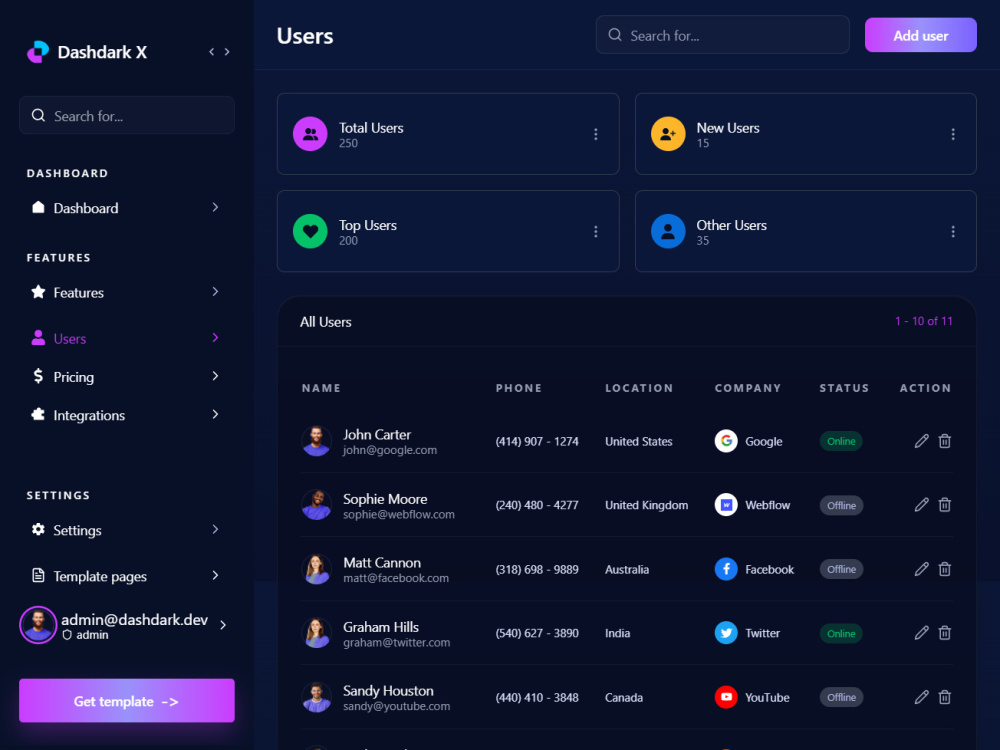The width and height of the screenshot is (1000, 750).
Task: Open the admin account menu chevron
Action: point(223,625)
